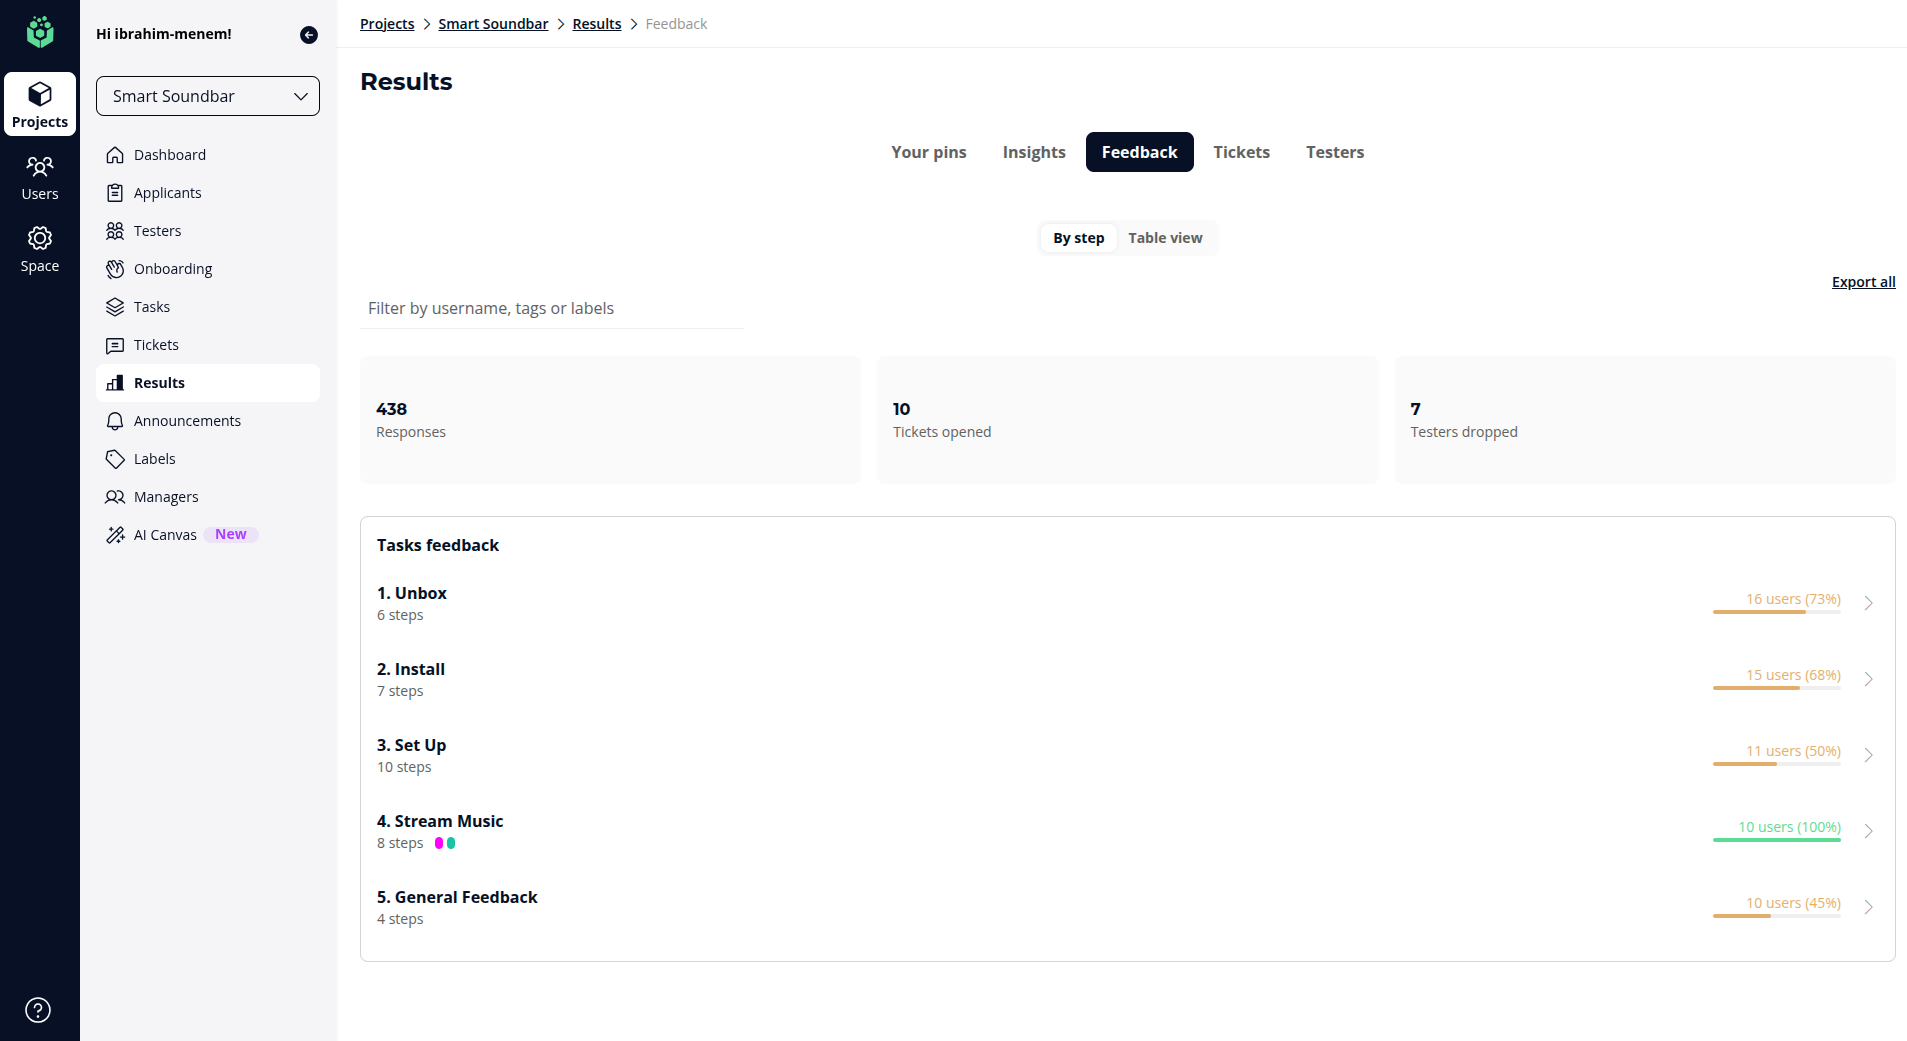Click the General Feedback 45% progress bar

point(1776,916)
